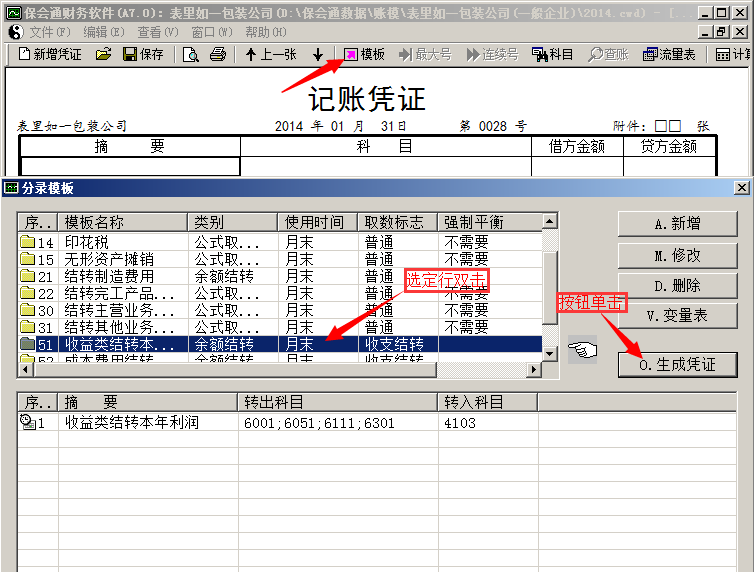The width and height of the screenshot is (754, 572).
Task: Open the 流量表 tool
Action: 669,54
